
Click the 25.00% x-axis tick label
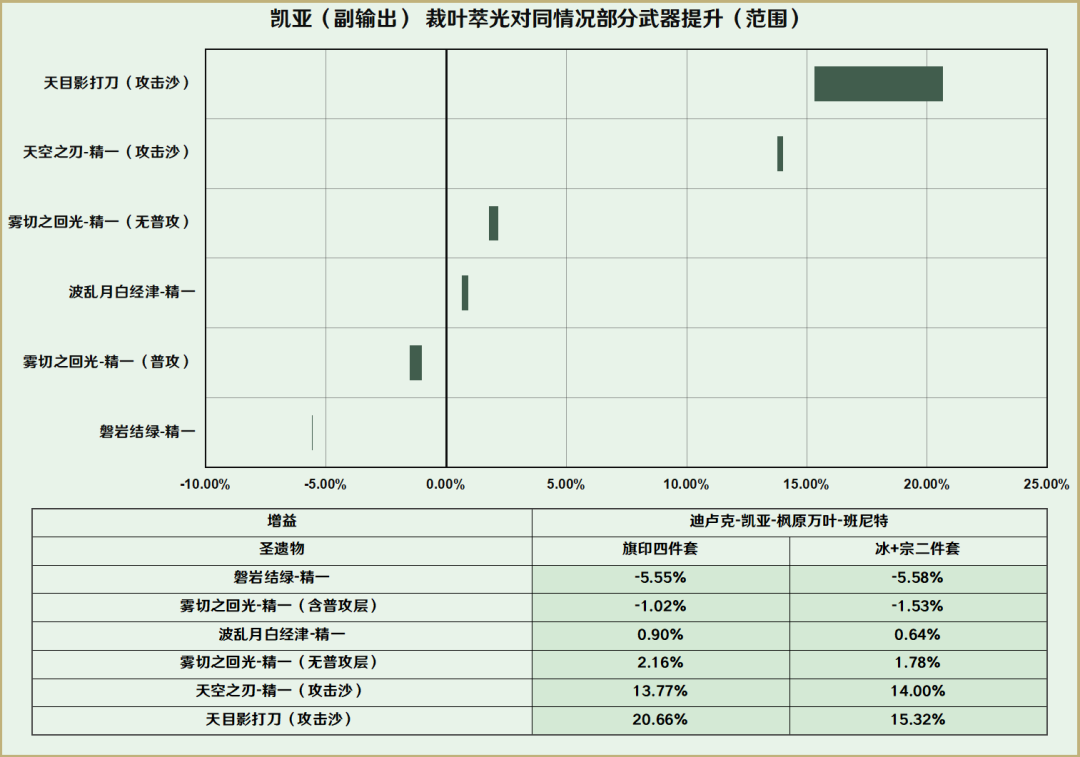coord(1046,484)
